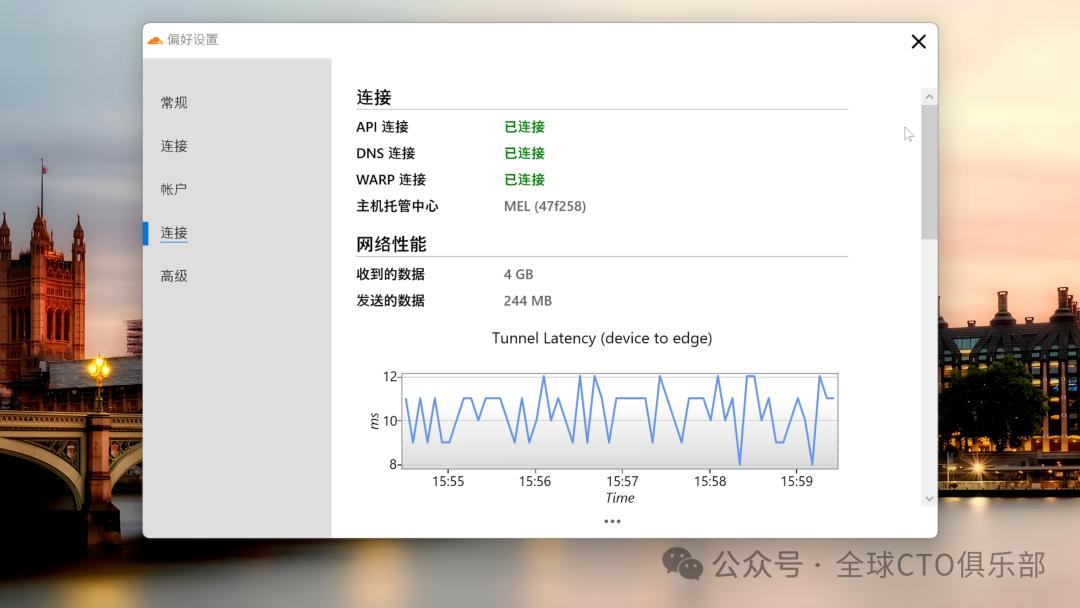This screenshot has width=1080, height=608.
Task: Click the scrollbar up arrow
Action: [x=929, y=97]
